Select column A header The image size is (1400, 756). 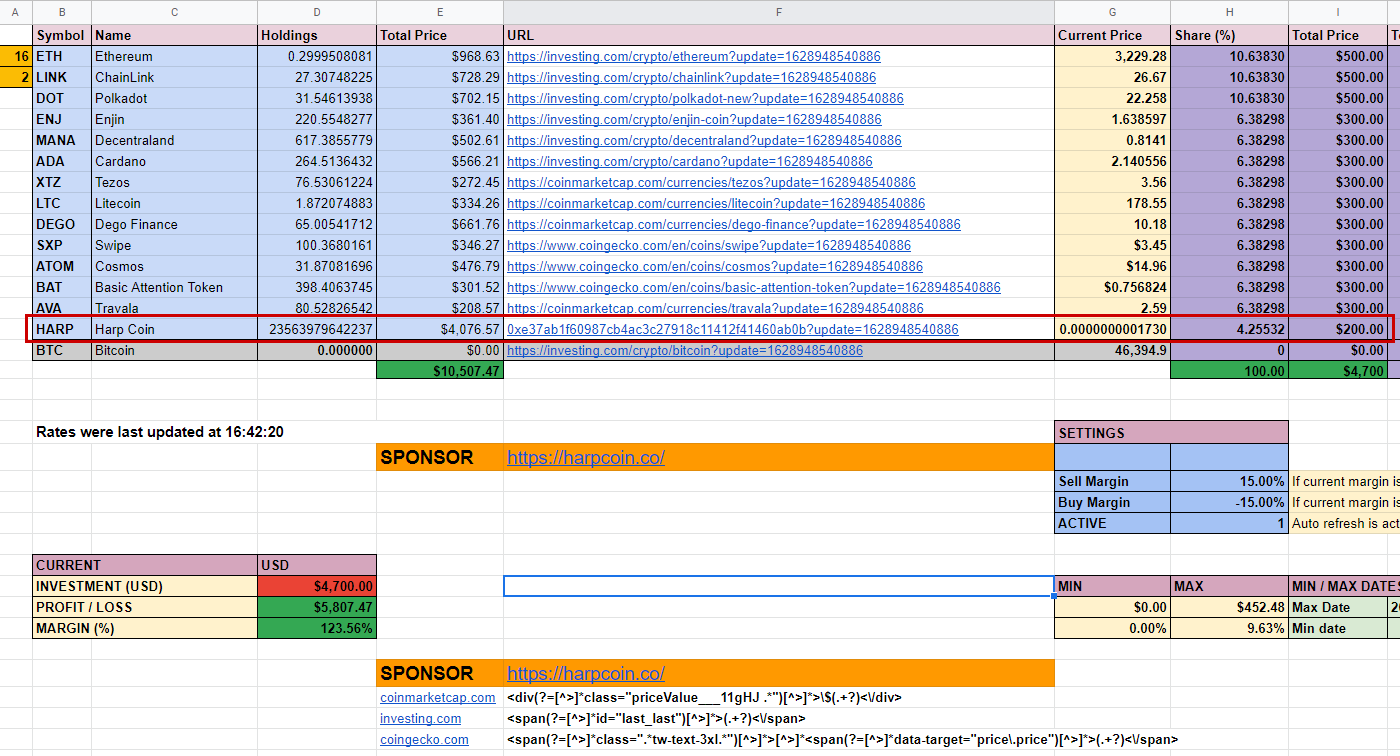click(x=16, y=12)
